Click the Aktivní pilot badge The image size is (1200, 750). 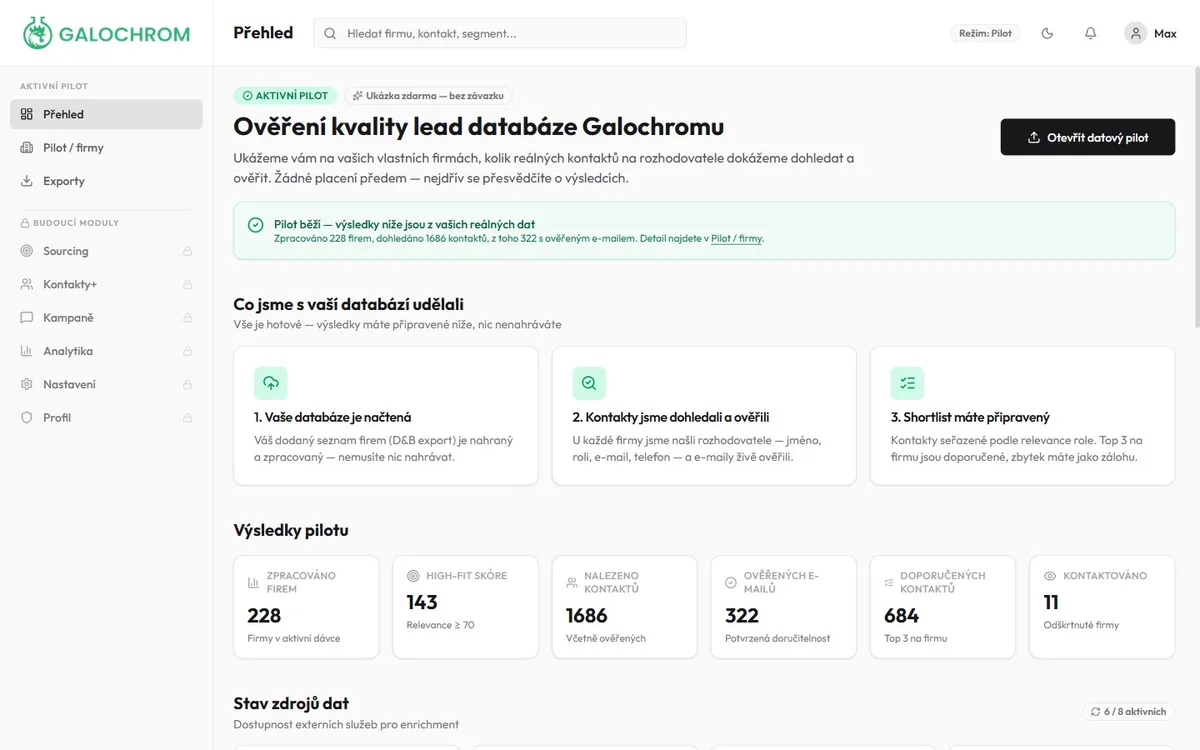tap(286, 96)
